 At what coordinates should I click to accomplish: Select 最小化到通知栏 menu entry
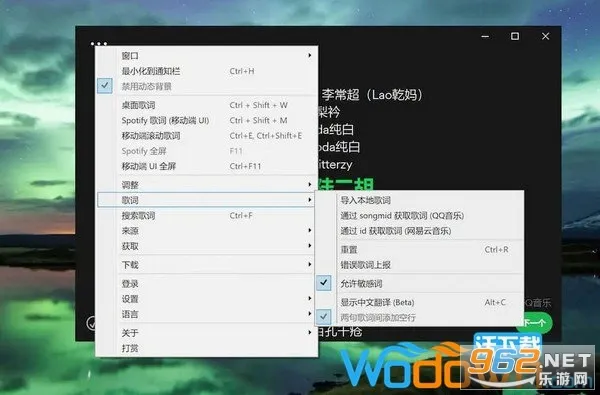tap(207, 71)
